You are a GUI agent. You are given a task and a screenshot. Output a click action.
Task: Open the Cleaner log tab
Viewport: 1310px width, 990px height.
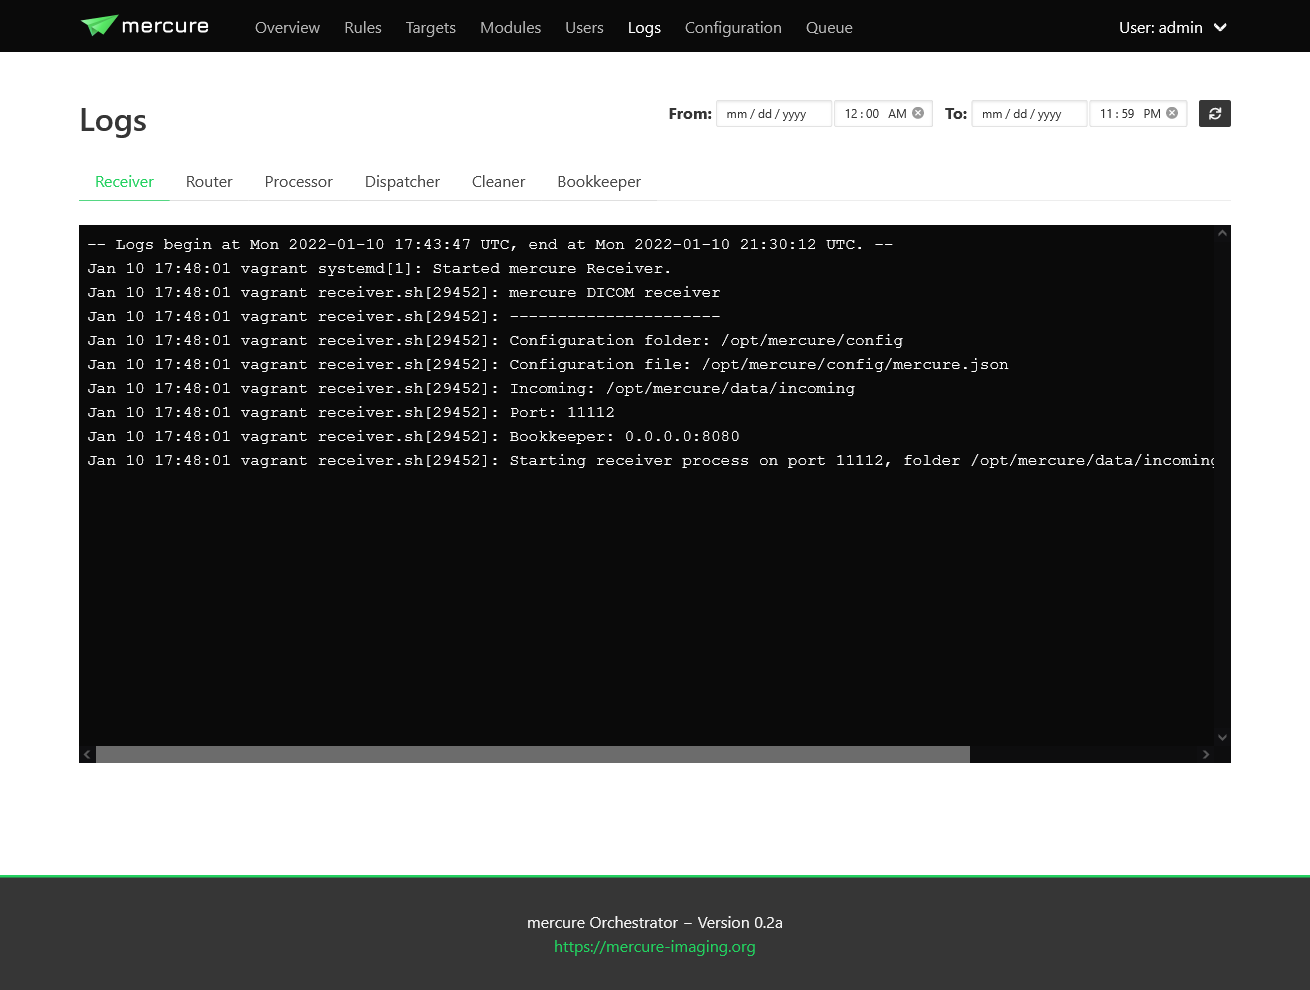(498, 181)
